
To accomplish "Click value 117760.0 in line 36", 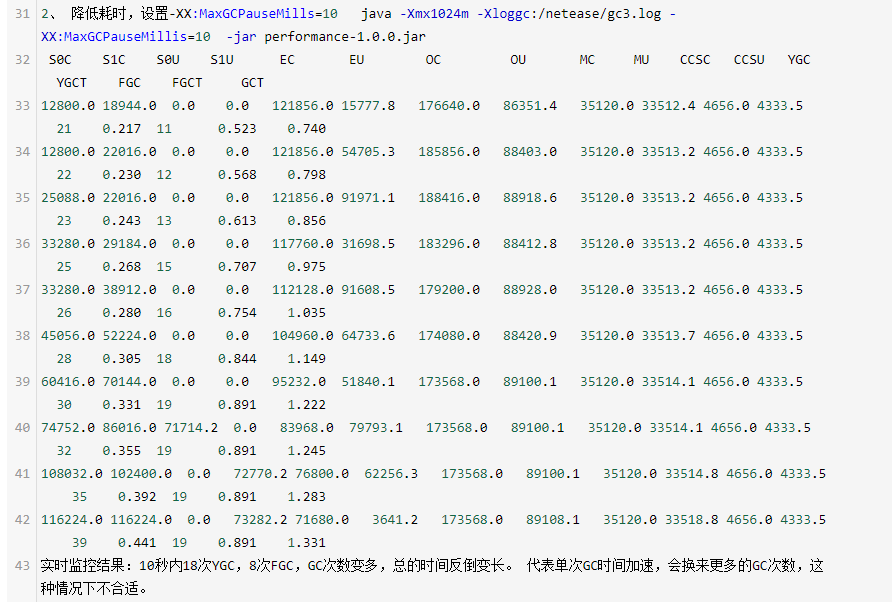I will [303, 244].
